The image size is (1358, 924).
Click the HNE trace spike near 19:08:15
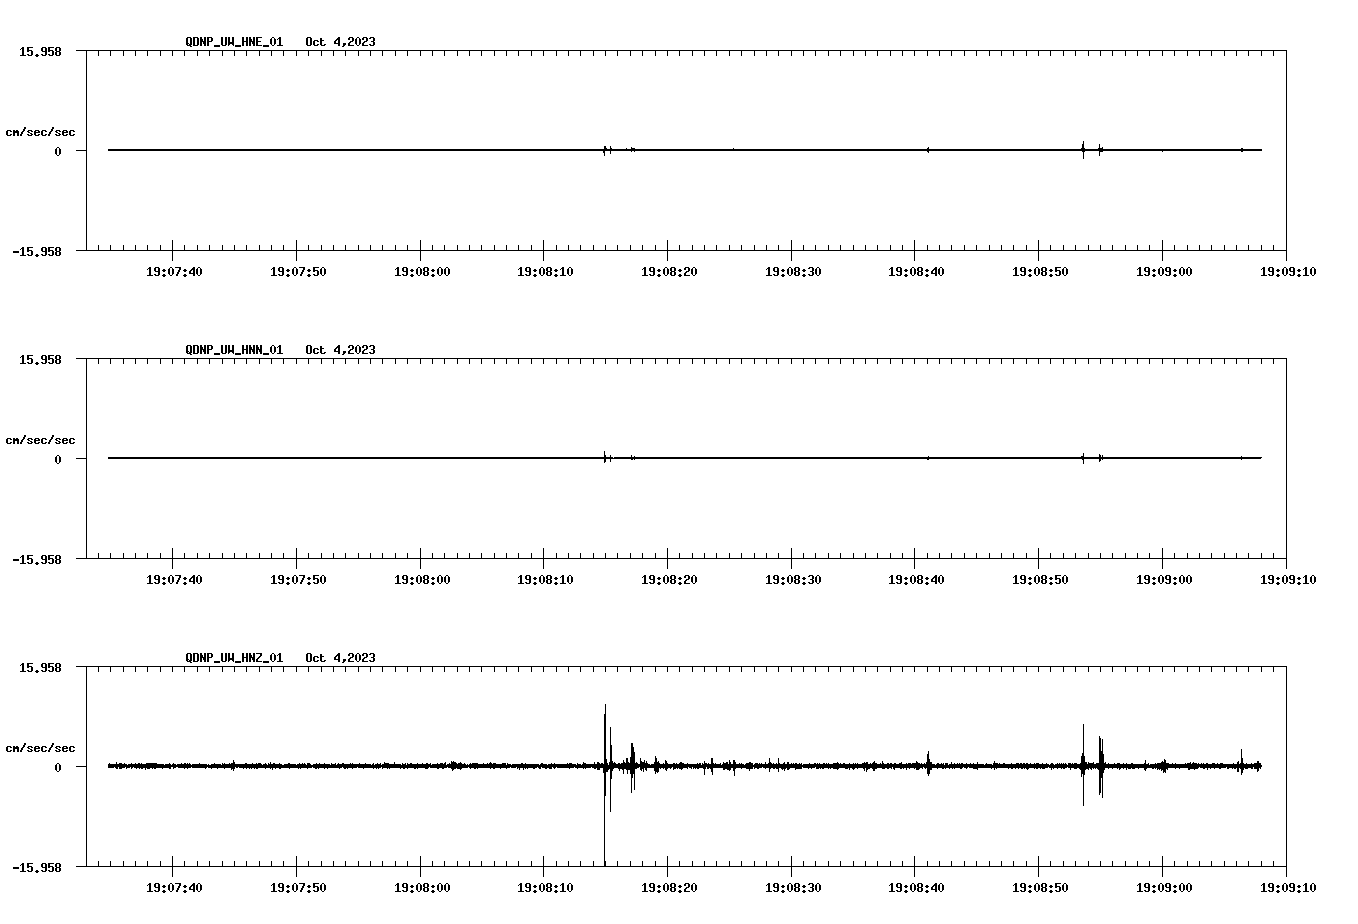605,150
